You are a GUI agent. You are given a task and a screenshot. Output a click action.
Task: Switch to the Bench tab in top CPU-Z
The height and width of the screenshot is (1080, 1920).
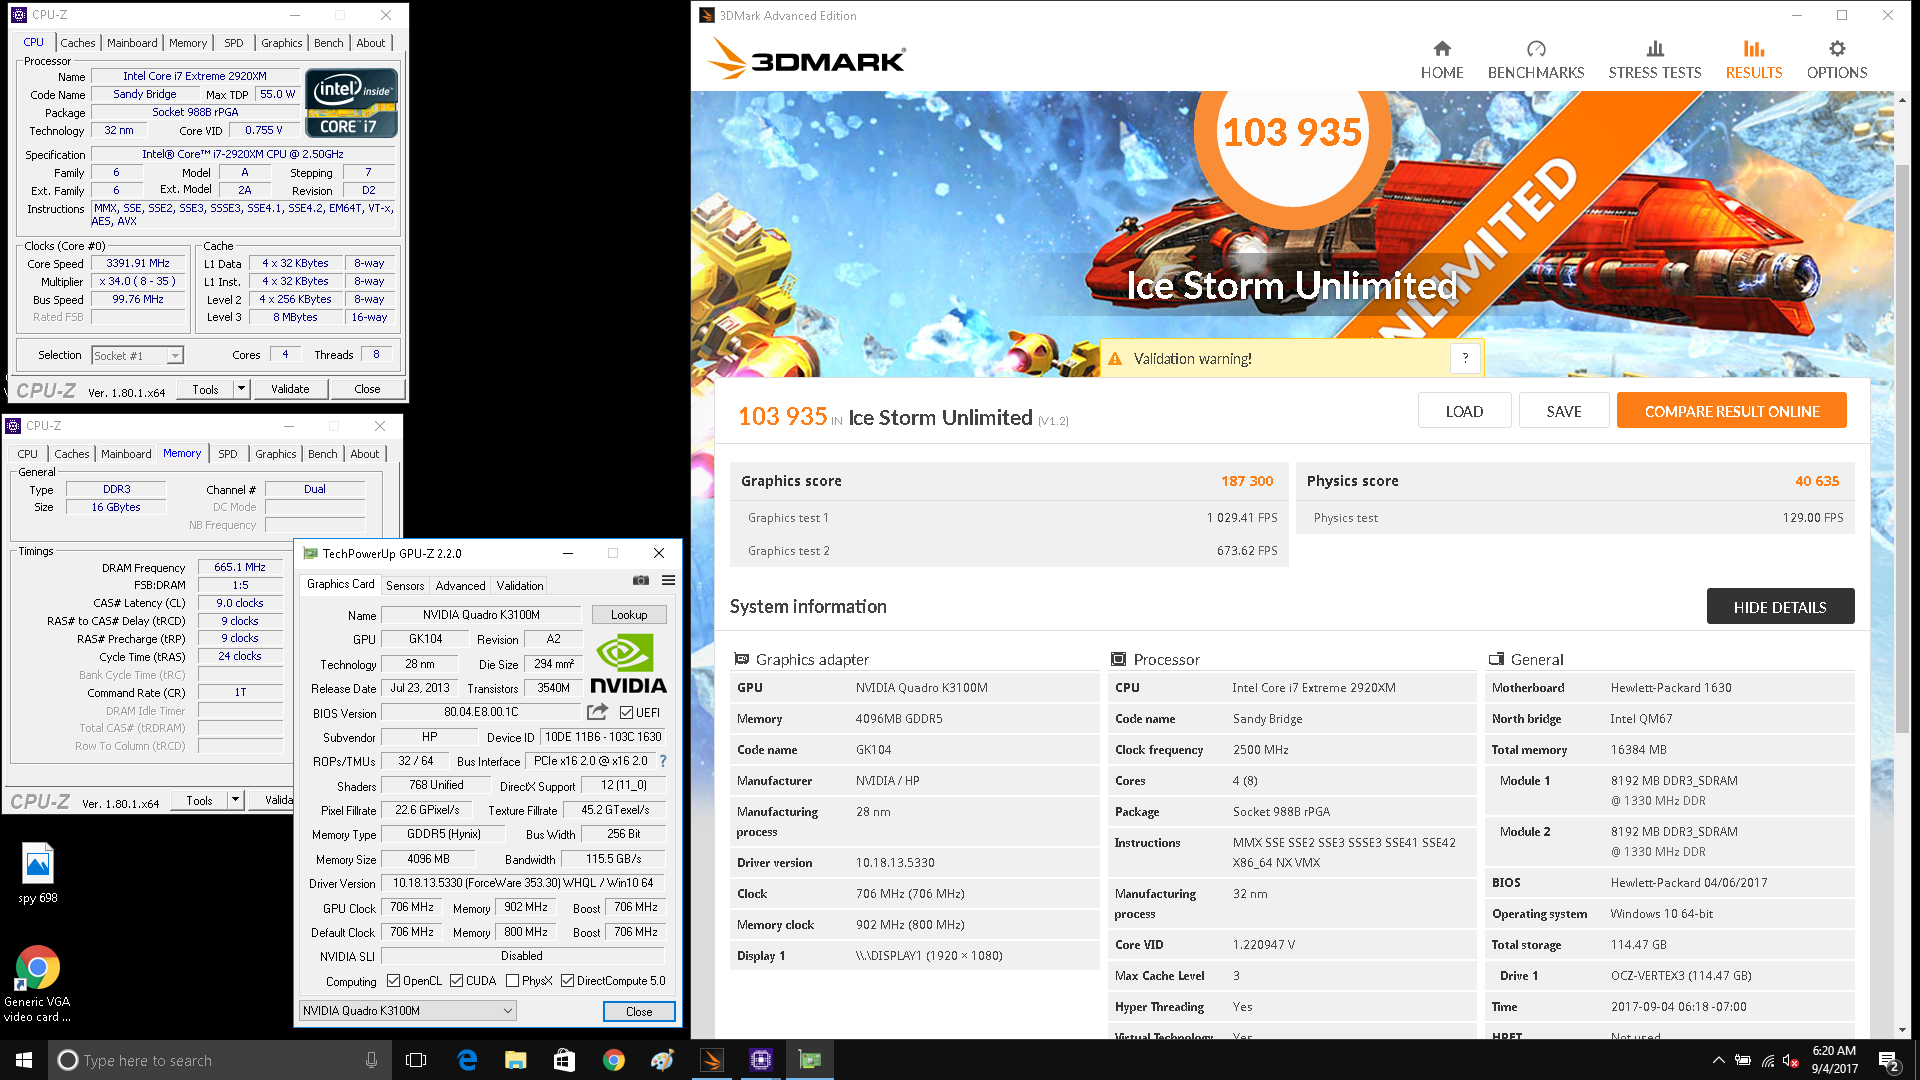(x=328, y=43)
